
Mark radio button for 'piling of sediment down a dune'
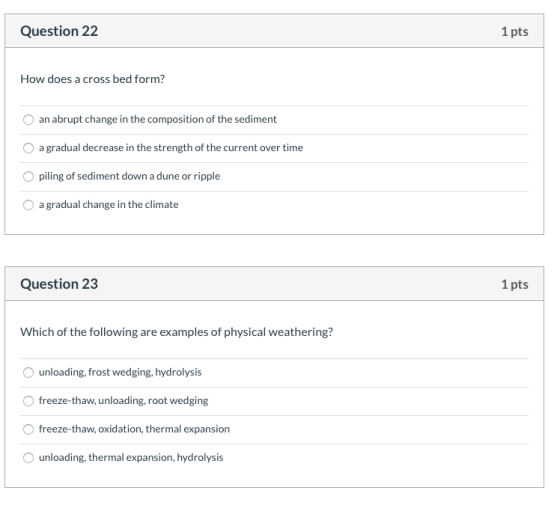[x=28, y=176]
